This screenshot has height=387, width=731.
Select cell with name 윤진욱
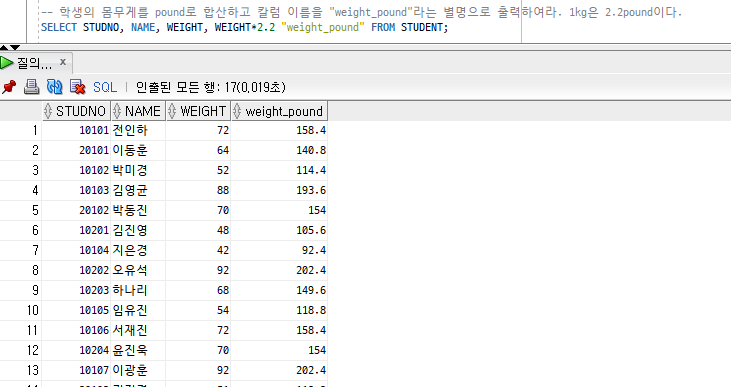click(138, 350)
